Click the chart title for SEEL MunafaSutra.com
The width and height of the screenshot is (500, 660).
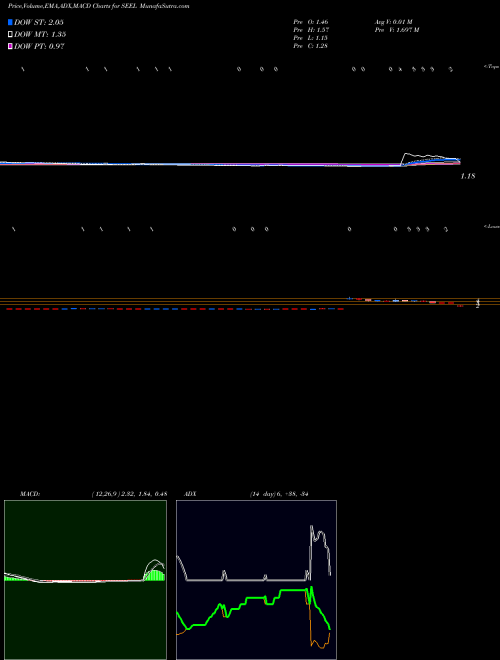[x=98, y=6]
